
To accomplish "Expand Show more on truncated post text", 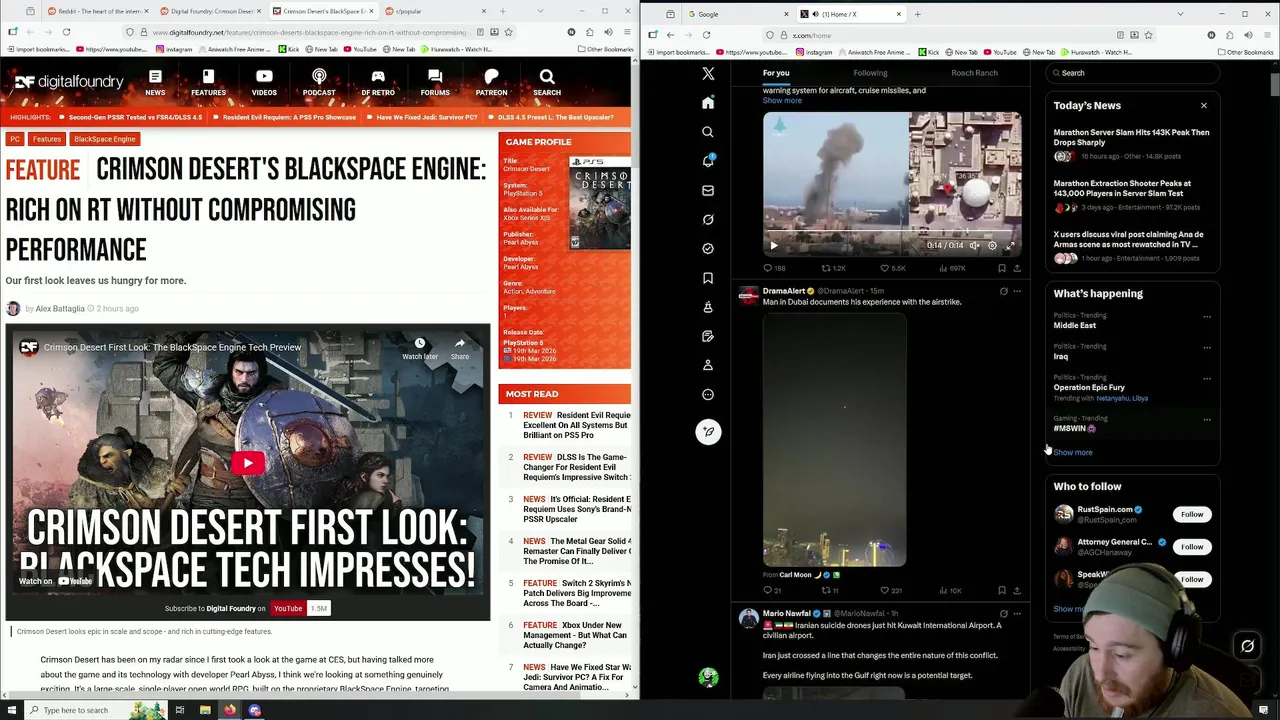I will 782,100.
